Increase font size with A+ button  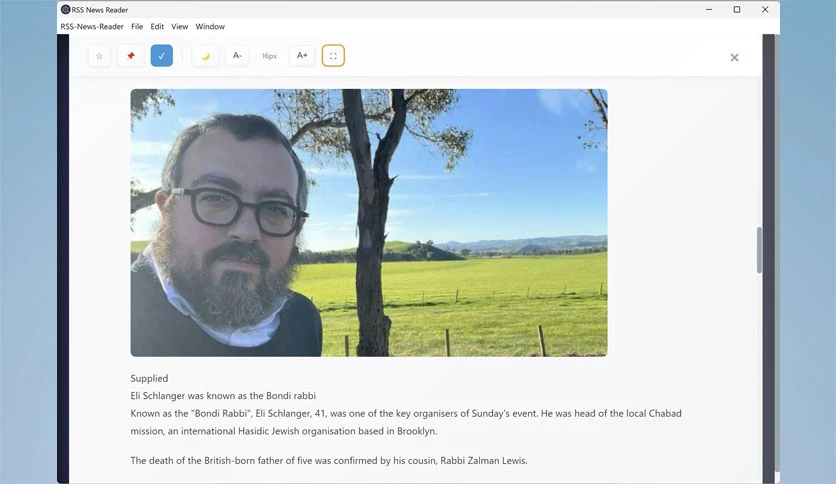pos(302,55)
